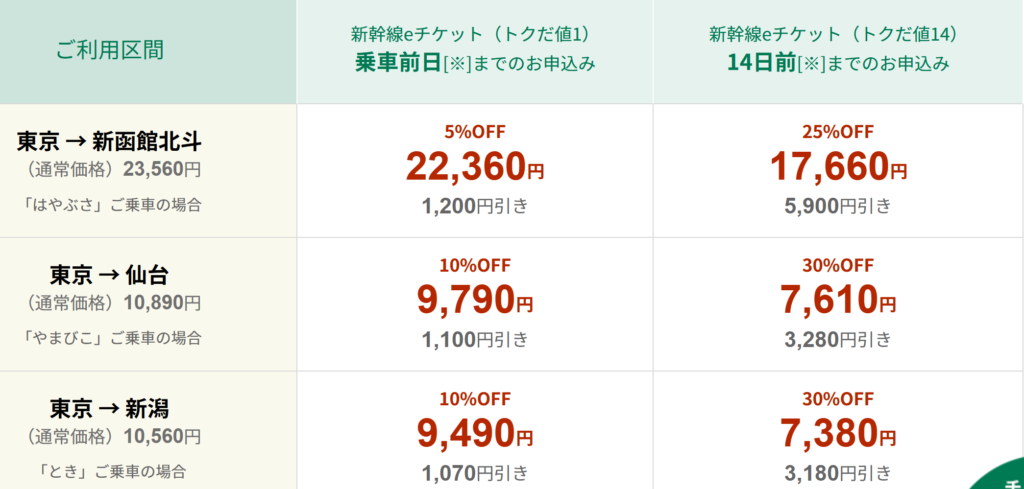
Task: Select the 17,660円 price
Action: click(x=838, y=166)
